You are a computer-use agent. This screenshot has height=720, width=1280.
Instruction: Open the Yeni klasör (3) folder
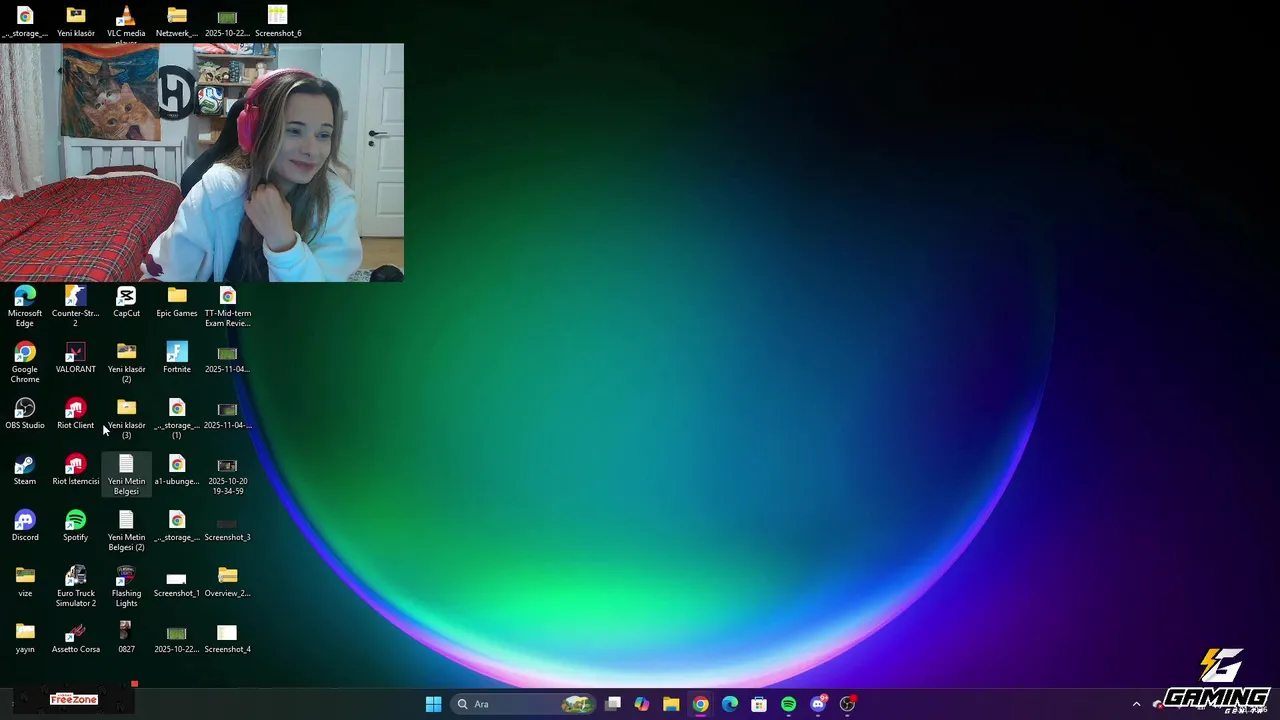tap(126, 418)
